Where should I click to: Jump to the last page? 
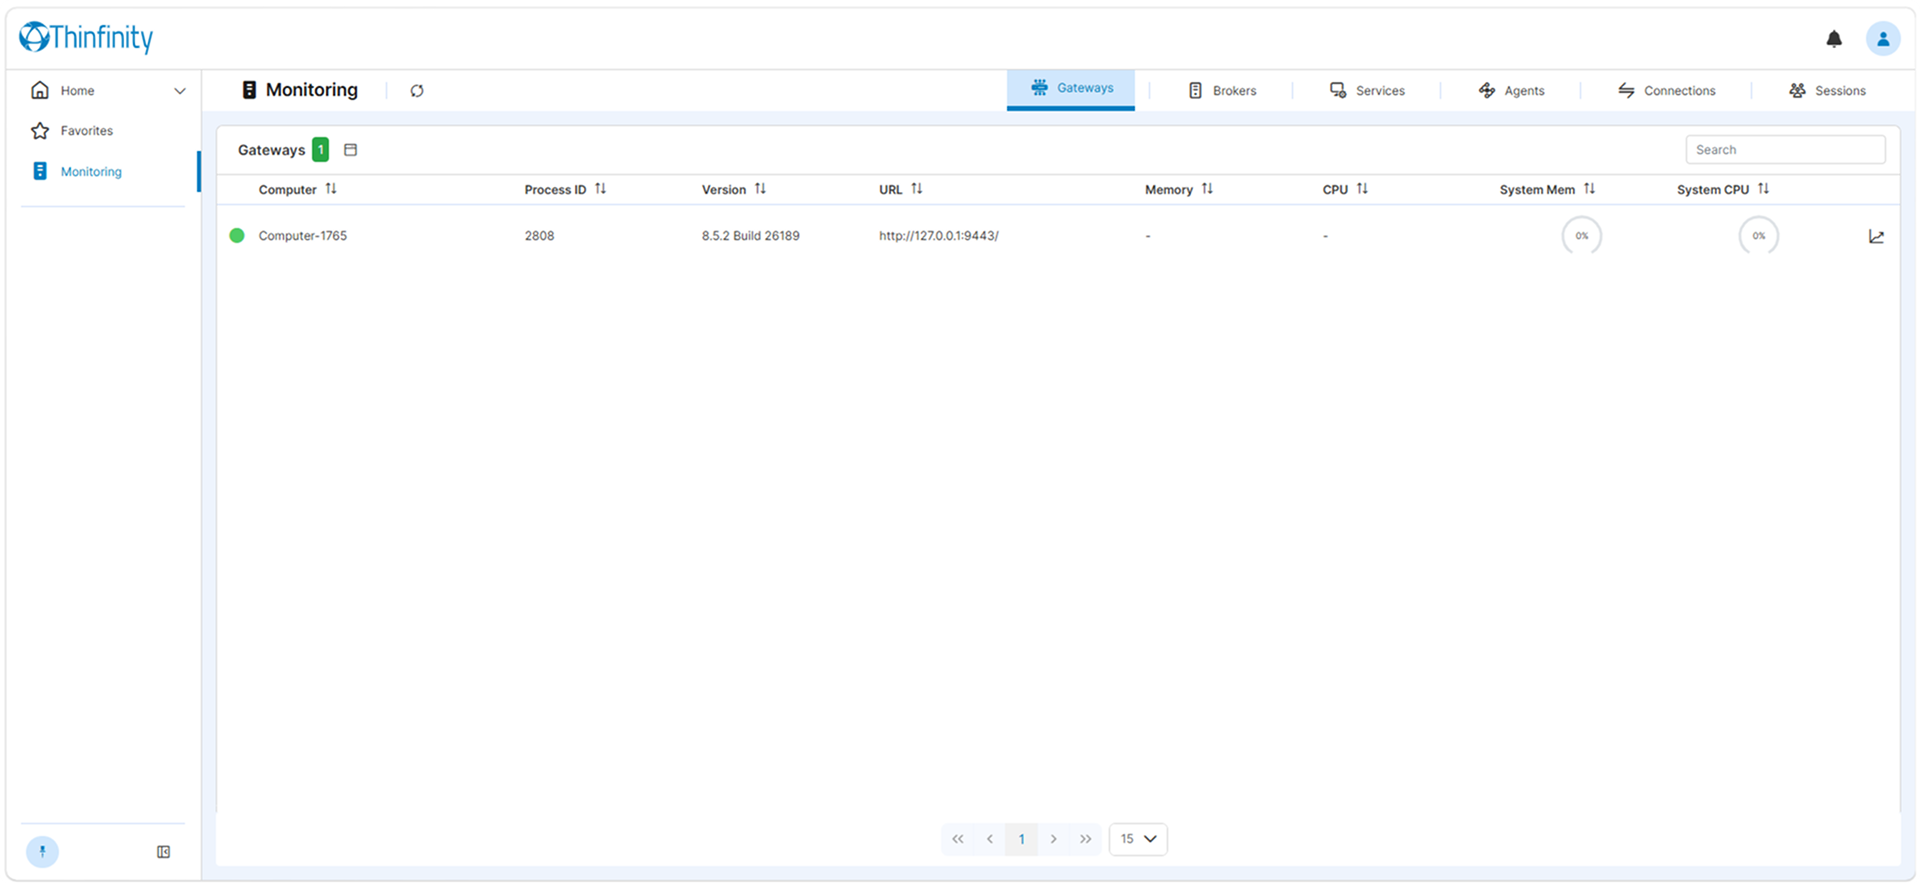[x=1086, y=839]
